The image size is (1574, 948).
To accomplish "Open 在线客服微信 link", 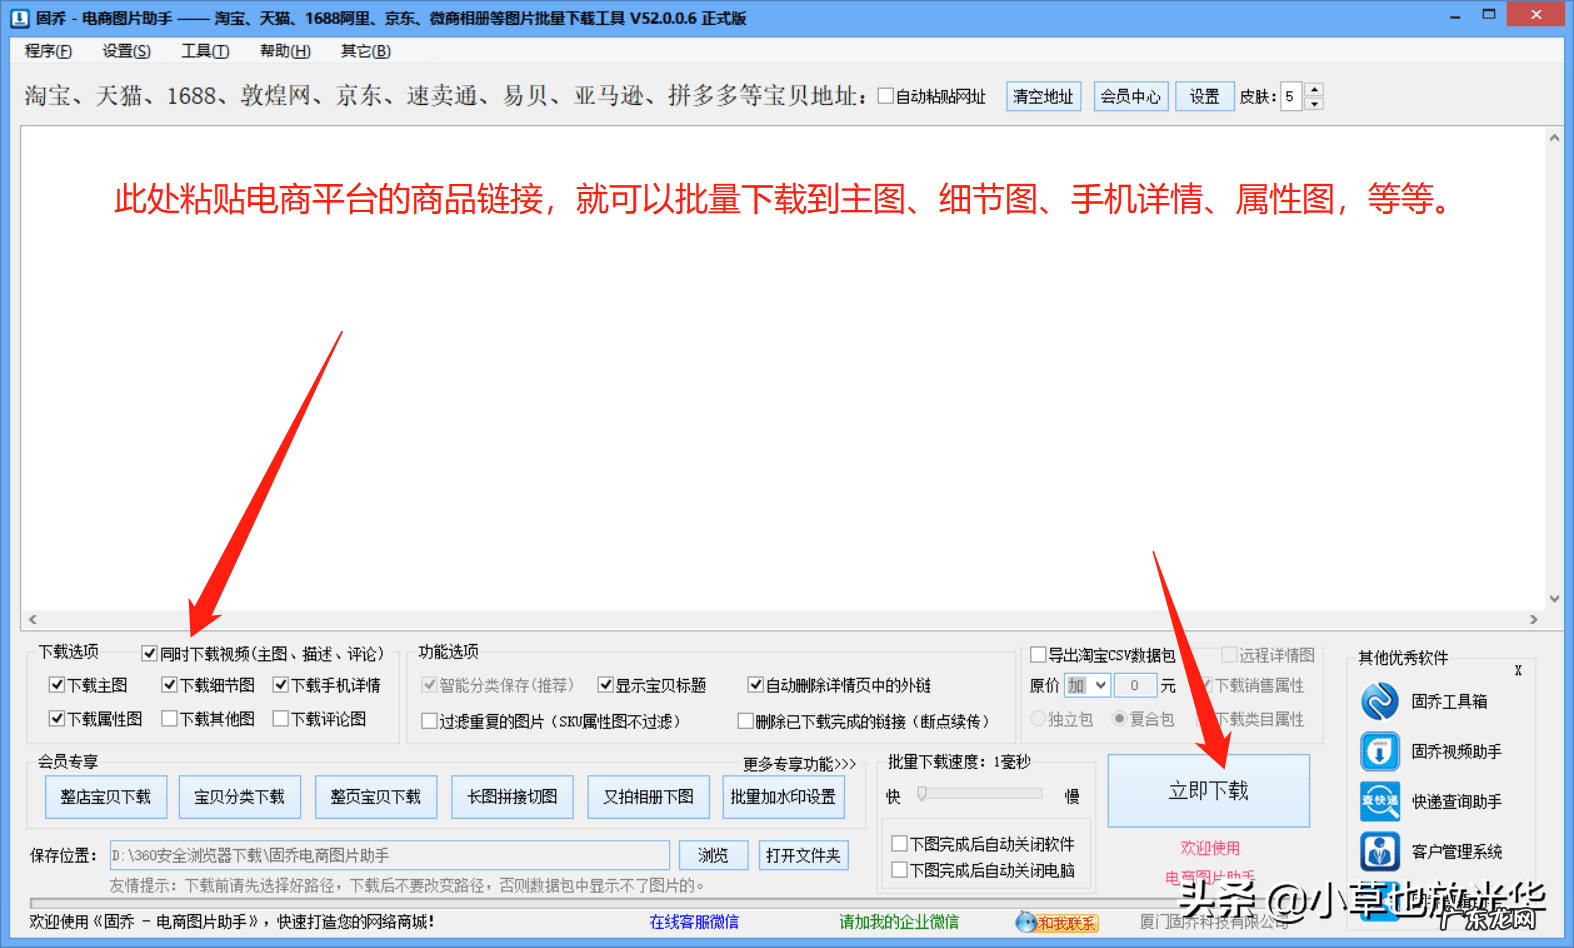I will pos(694,922).
